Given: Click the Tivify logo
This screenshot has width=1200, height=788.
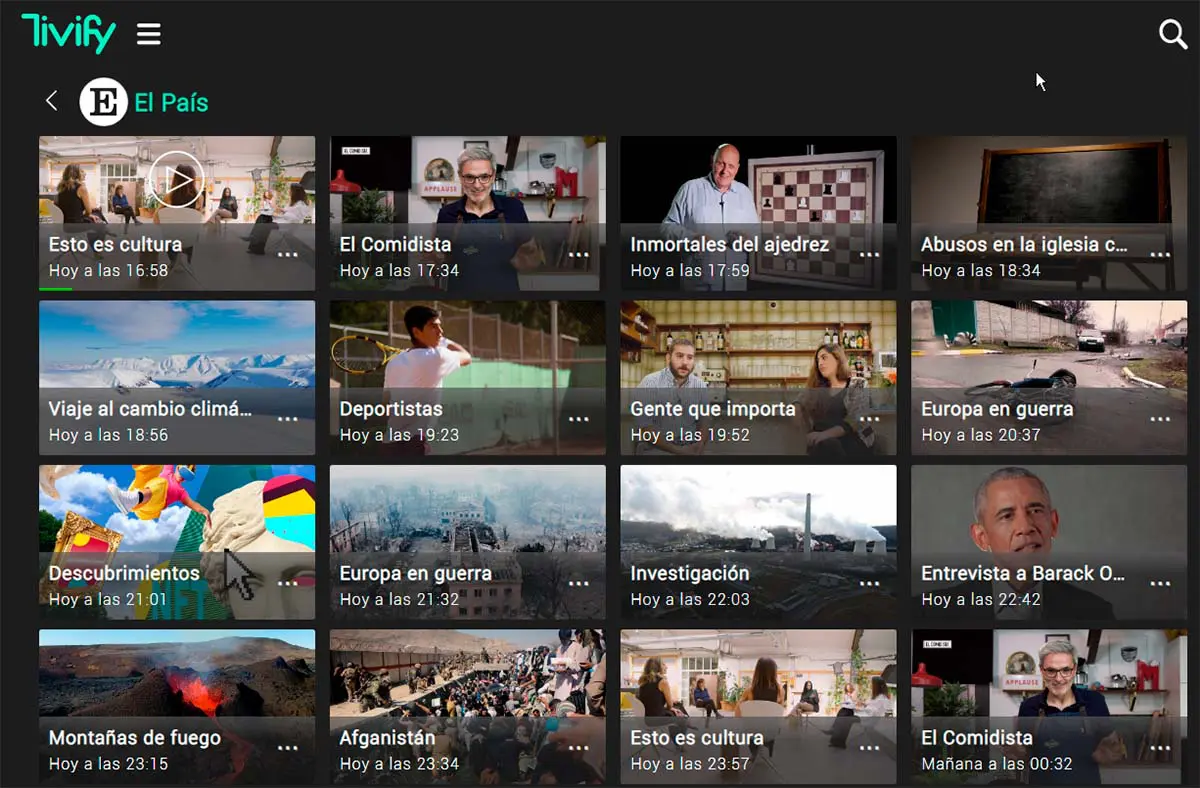Looking at the screenshot, I should point(68,34).
